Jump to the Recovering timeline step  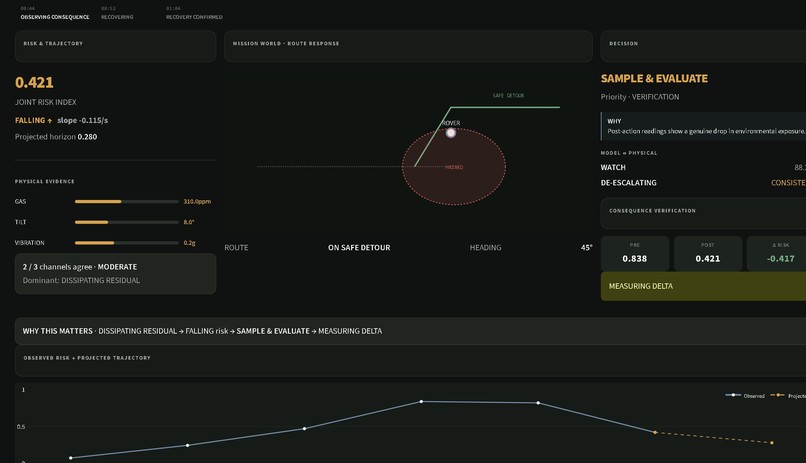117,13
